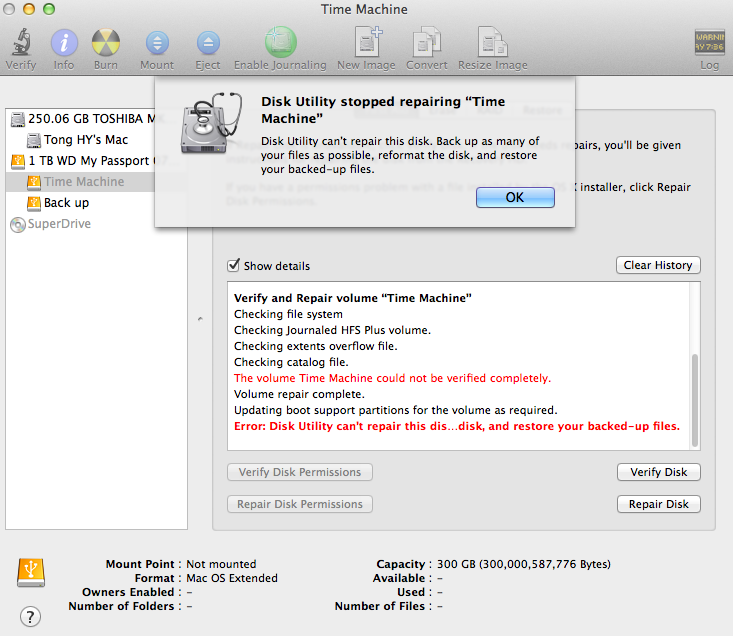Screen dimensions: 733x636
Task: Click the Convert toolbar icon
Action: coord(427,42)
